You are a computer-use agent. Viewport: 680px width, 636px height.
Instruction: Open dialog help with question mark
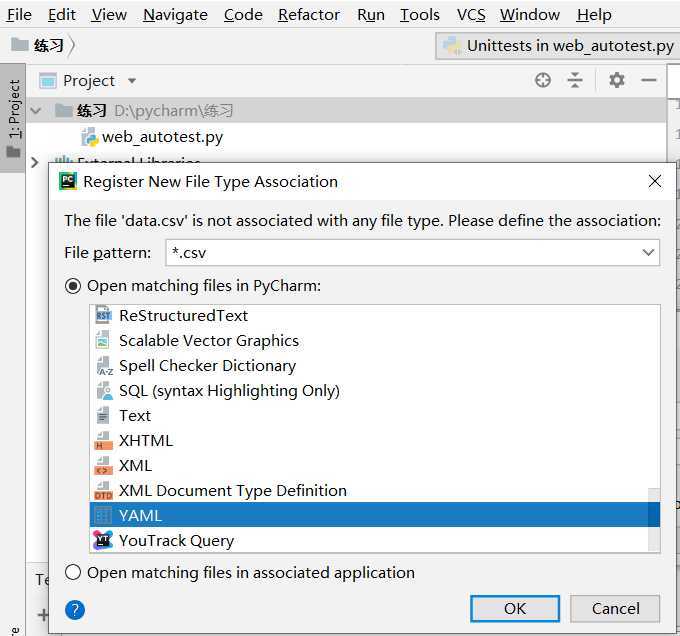click(x=75, y=610)
